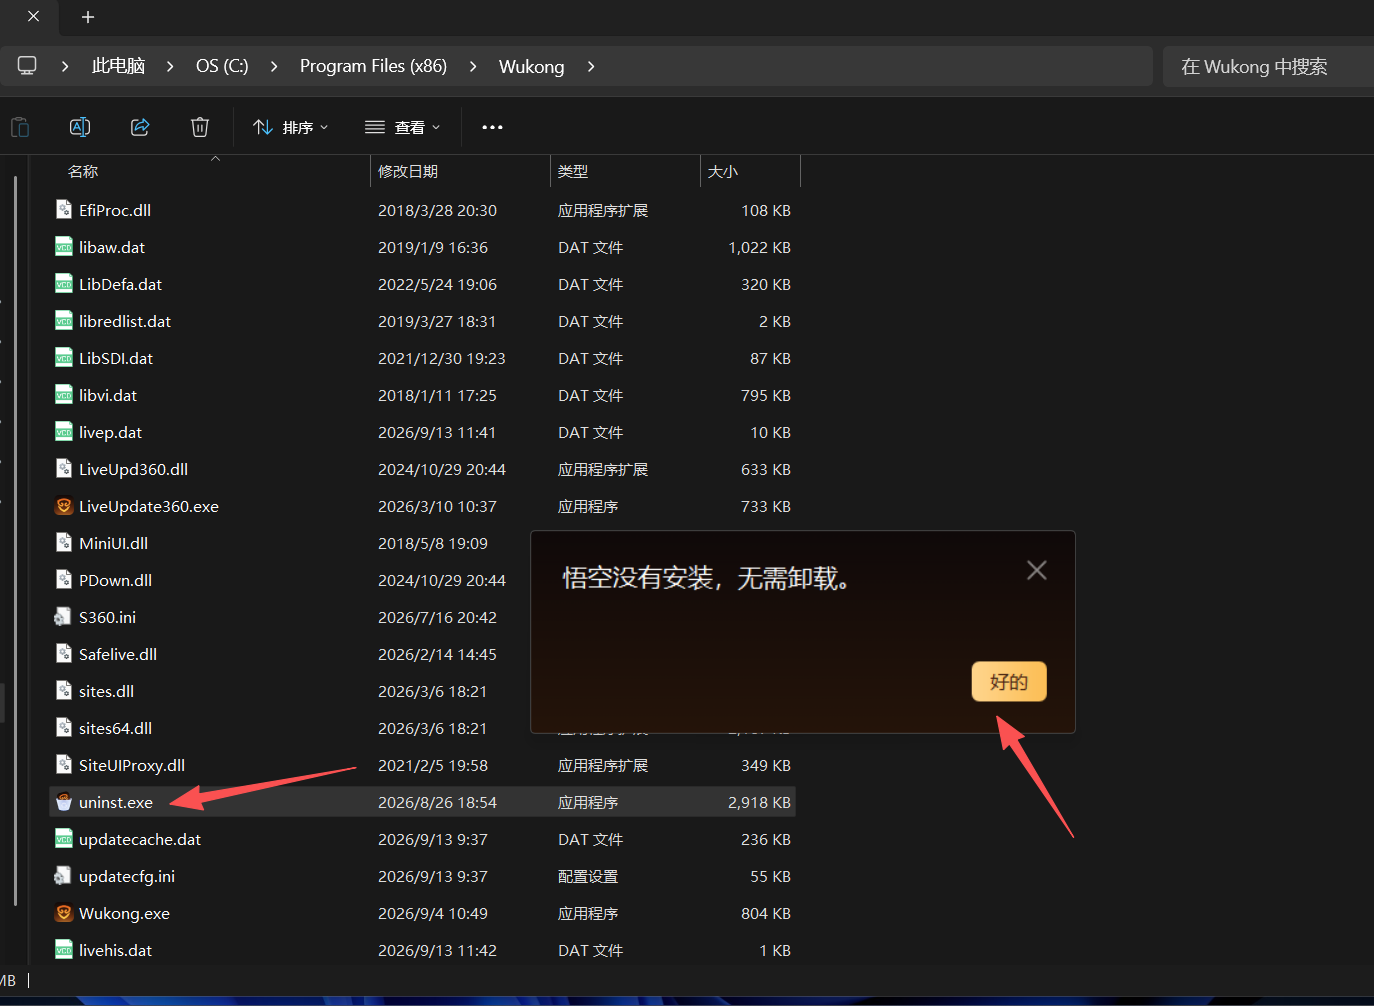The width and height of the screenshot is (1374, 1006).
Task: Expand chevron after OS (C:) breadcrumb
Action: pos(273,66)
